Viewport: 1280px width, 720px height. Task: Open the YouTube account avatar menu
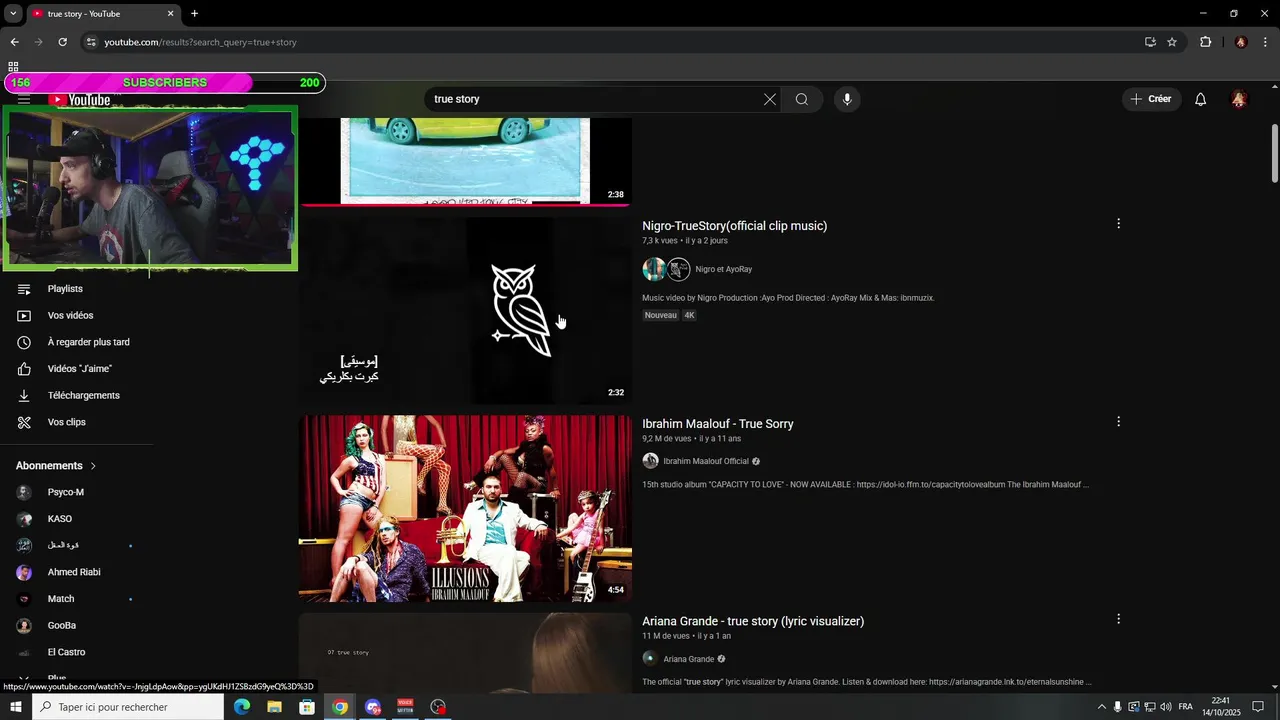coord(1239,99)
